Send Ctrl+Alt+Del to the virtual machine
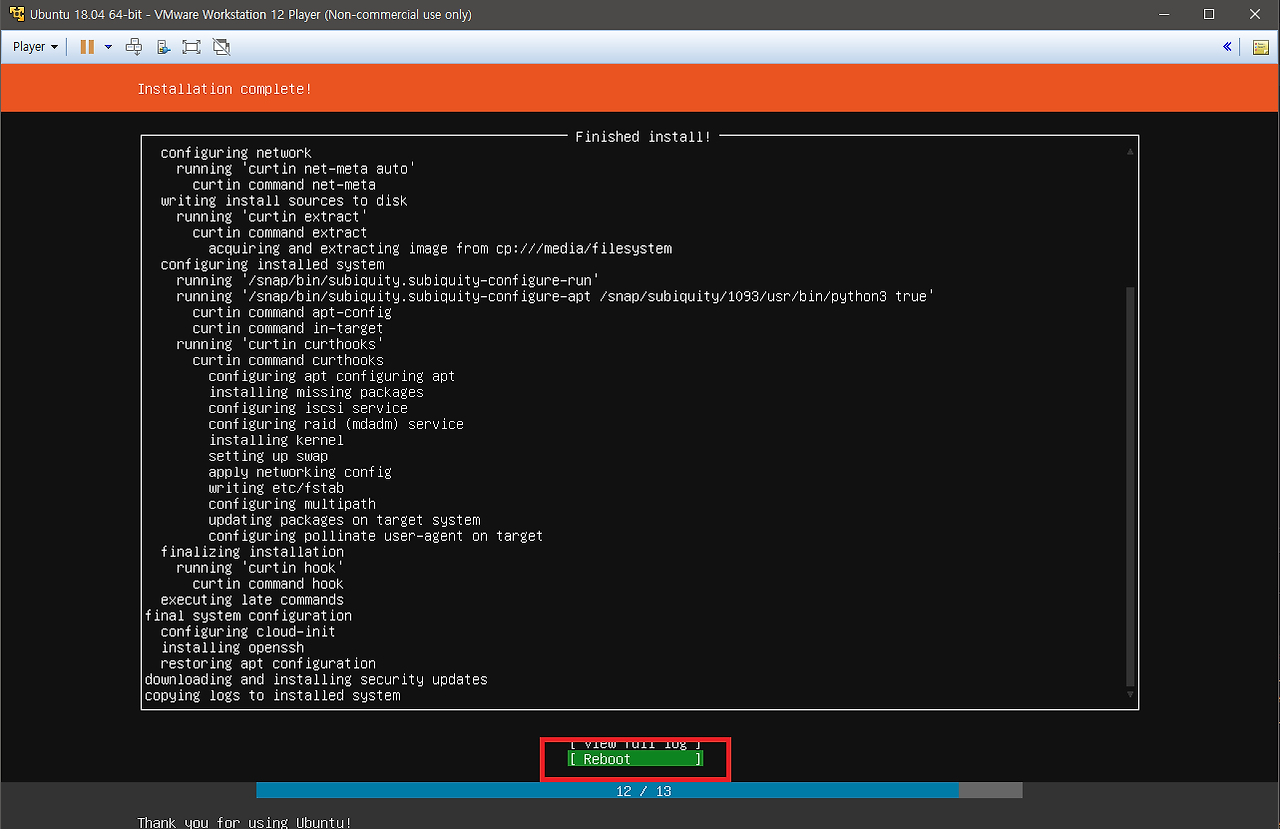The width and height of the screenshot is (1280, 829). (134, 46)
